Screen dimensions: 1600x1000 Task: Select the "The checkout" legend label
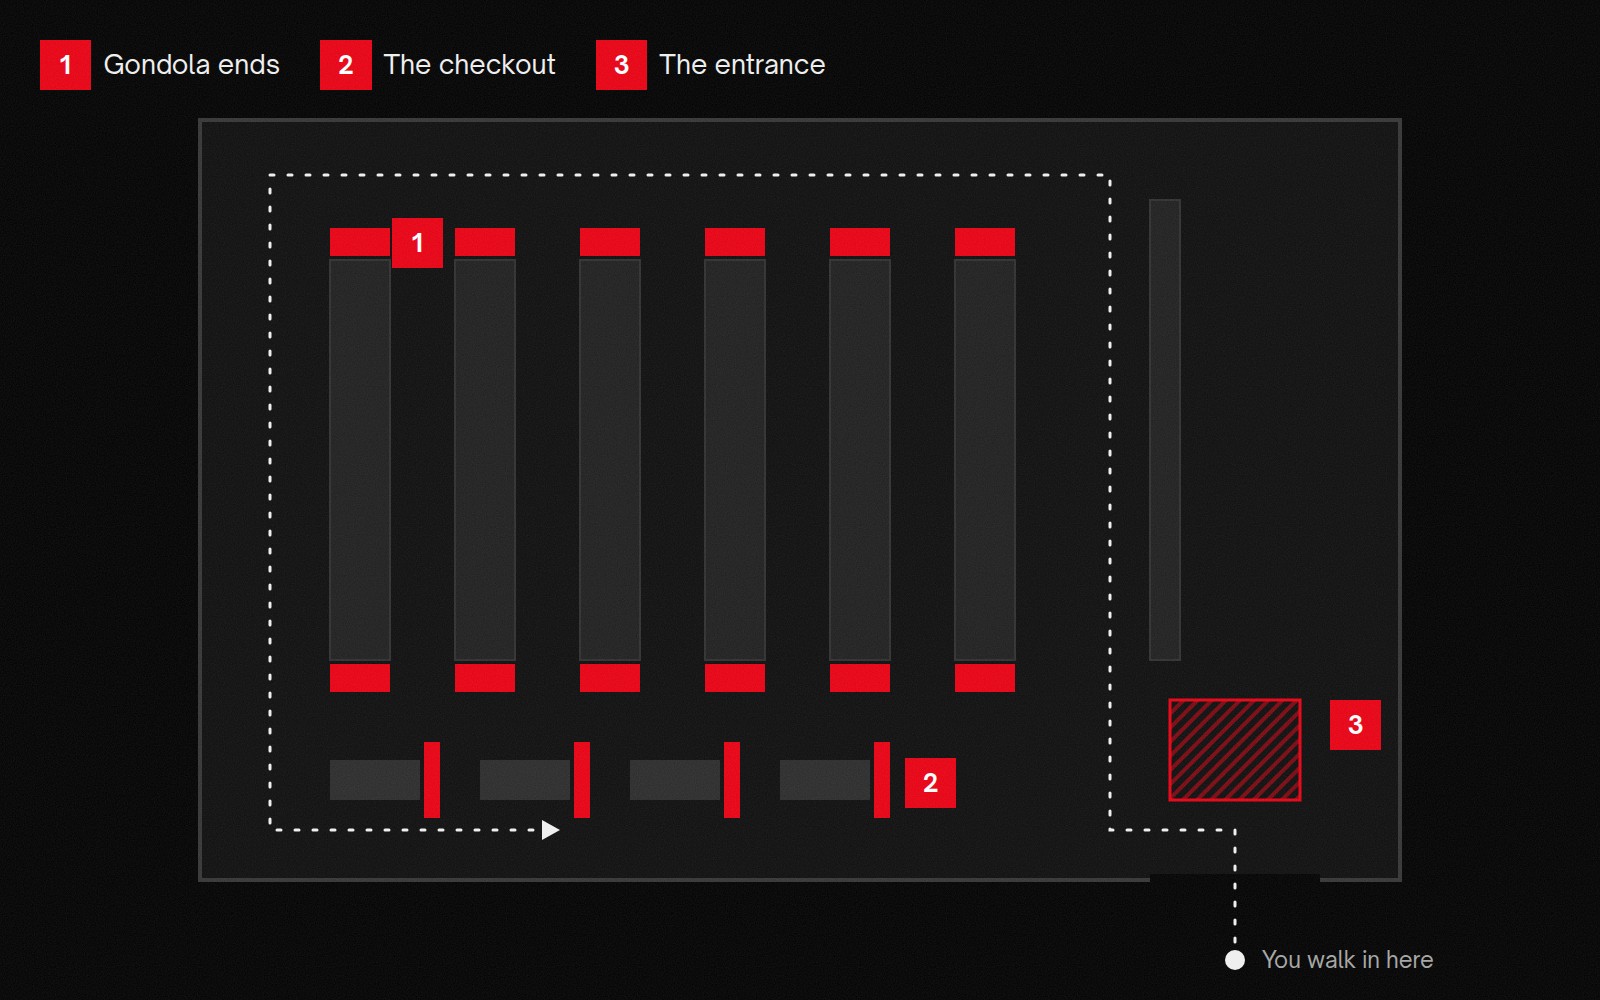click(x=469, y=65)
